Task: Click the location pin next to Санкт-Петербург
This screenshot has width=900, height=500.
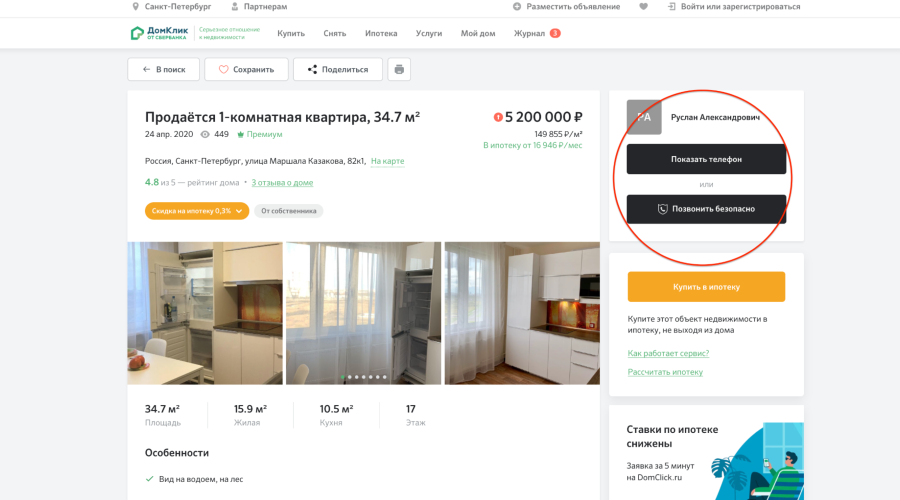Action: pos(135,7)
